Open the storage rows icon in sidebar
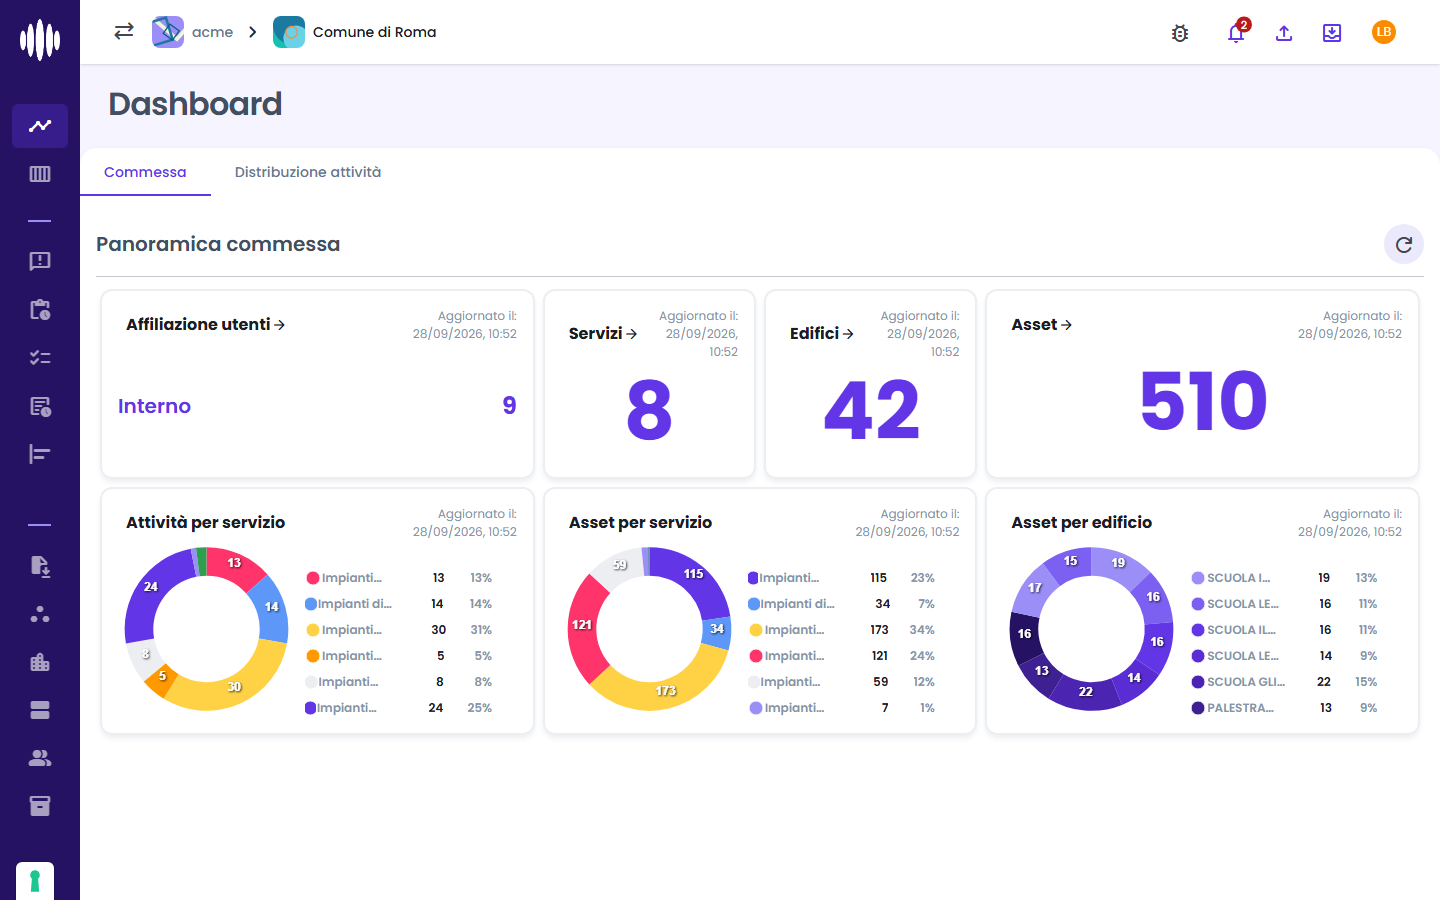 coord(40,710)
